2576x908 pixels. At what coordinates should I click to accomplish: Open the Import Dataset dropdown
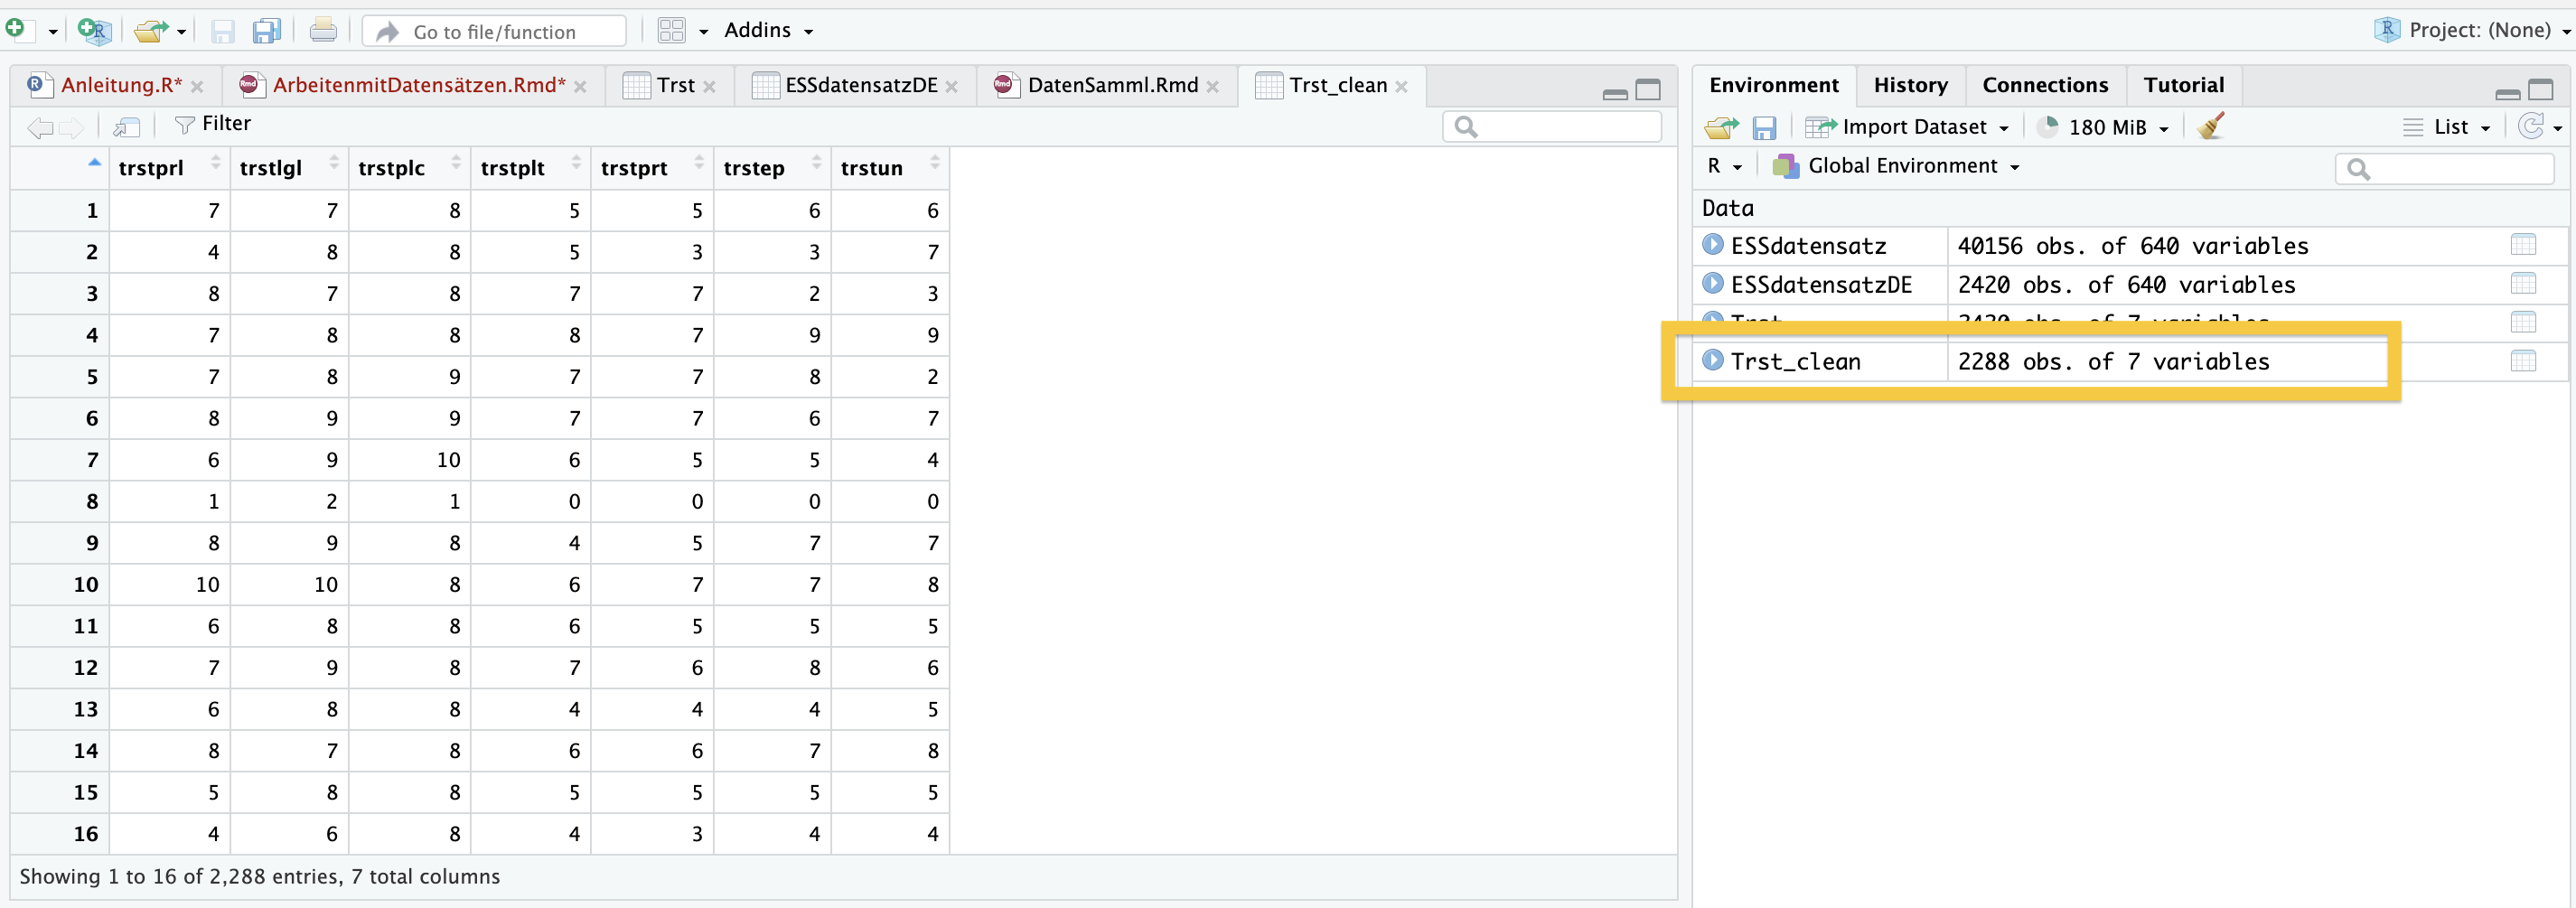tap(1912, 127)
